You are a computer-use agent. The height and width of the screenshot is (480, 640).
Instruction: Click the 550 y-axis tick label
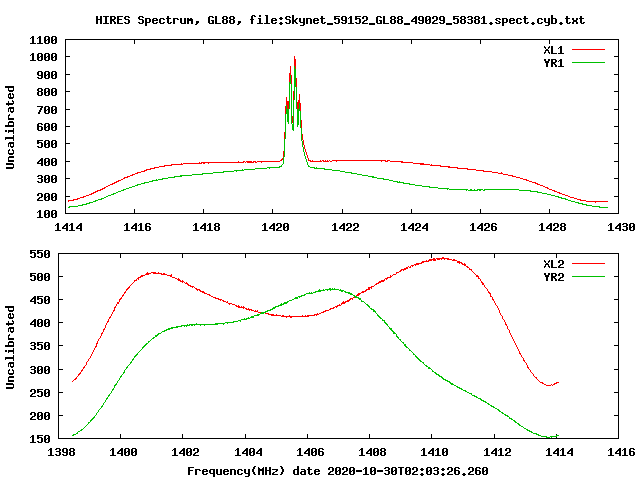tap(40, 254)
